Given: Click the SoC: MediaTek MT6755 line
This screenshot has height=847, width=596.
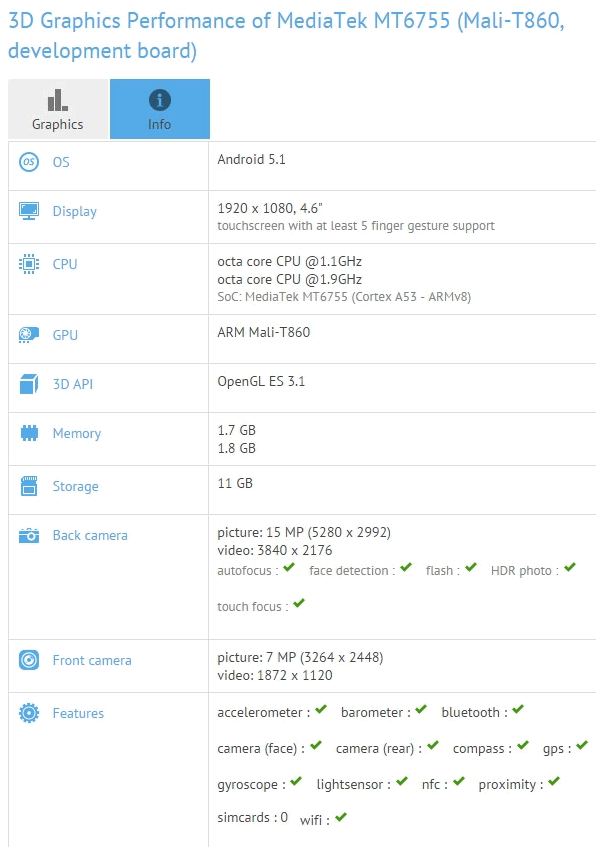Looking at the screenshot, I should point(344,297).
